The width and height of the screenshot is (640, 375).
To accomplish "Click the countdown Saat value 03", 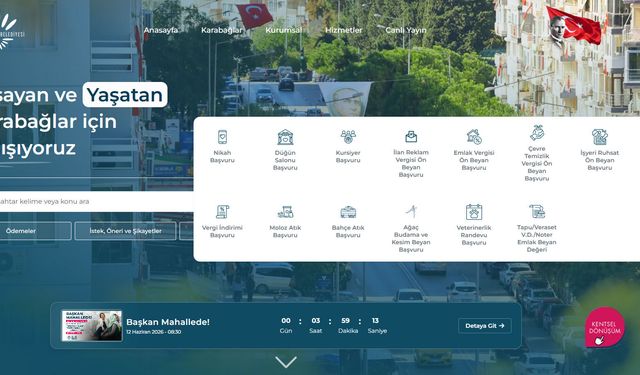I will click(x=316, y=321).
